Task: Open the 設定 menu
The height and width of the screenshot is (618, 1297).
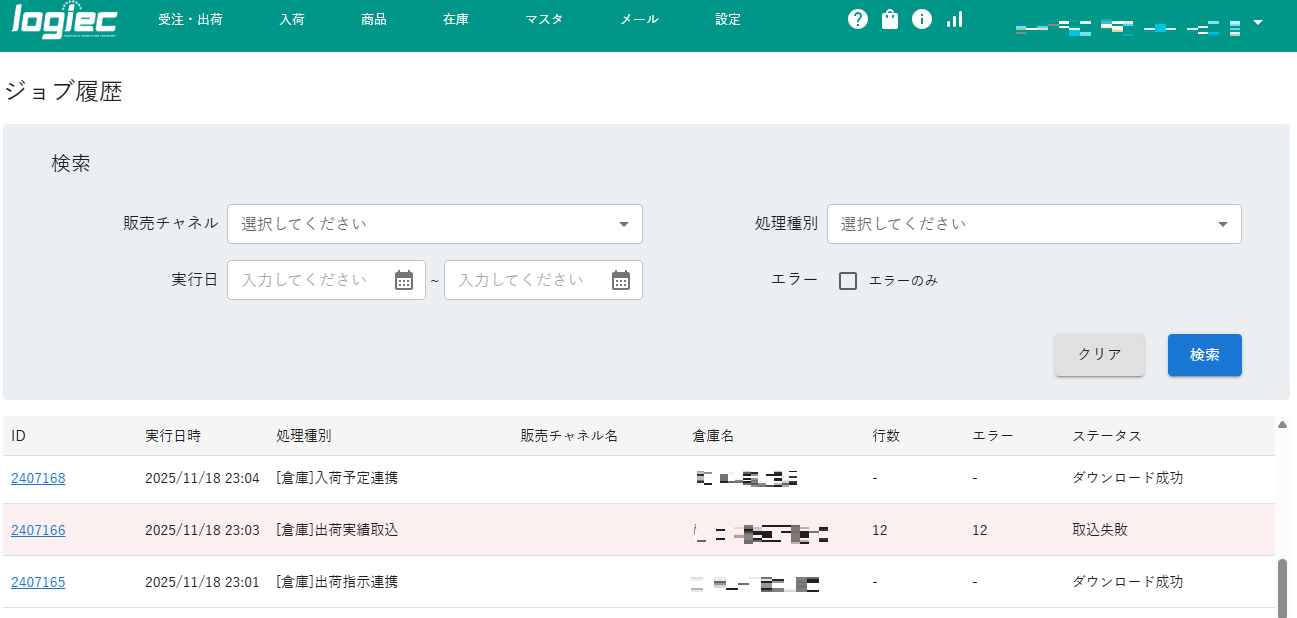Action: click(727, 18)
